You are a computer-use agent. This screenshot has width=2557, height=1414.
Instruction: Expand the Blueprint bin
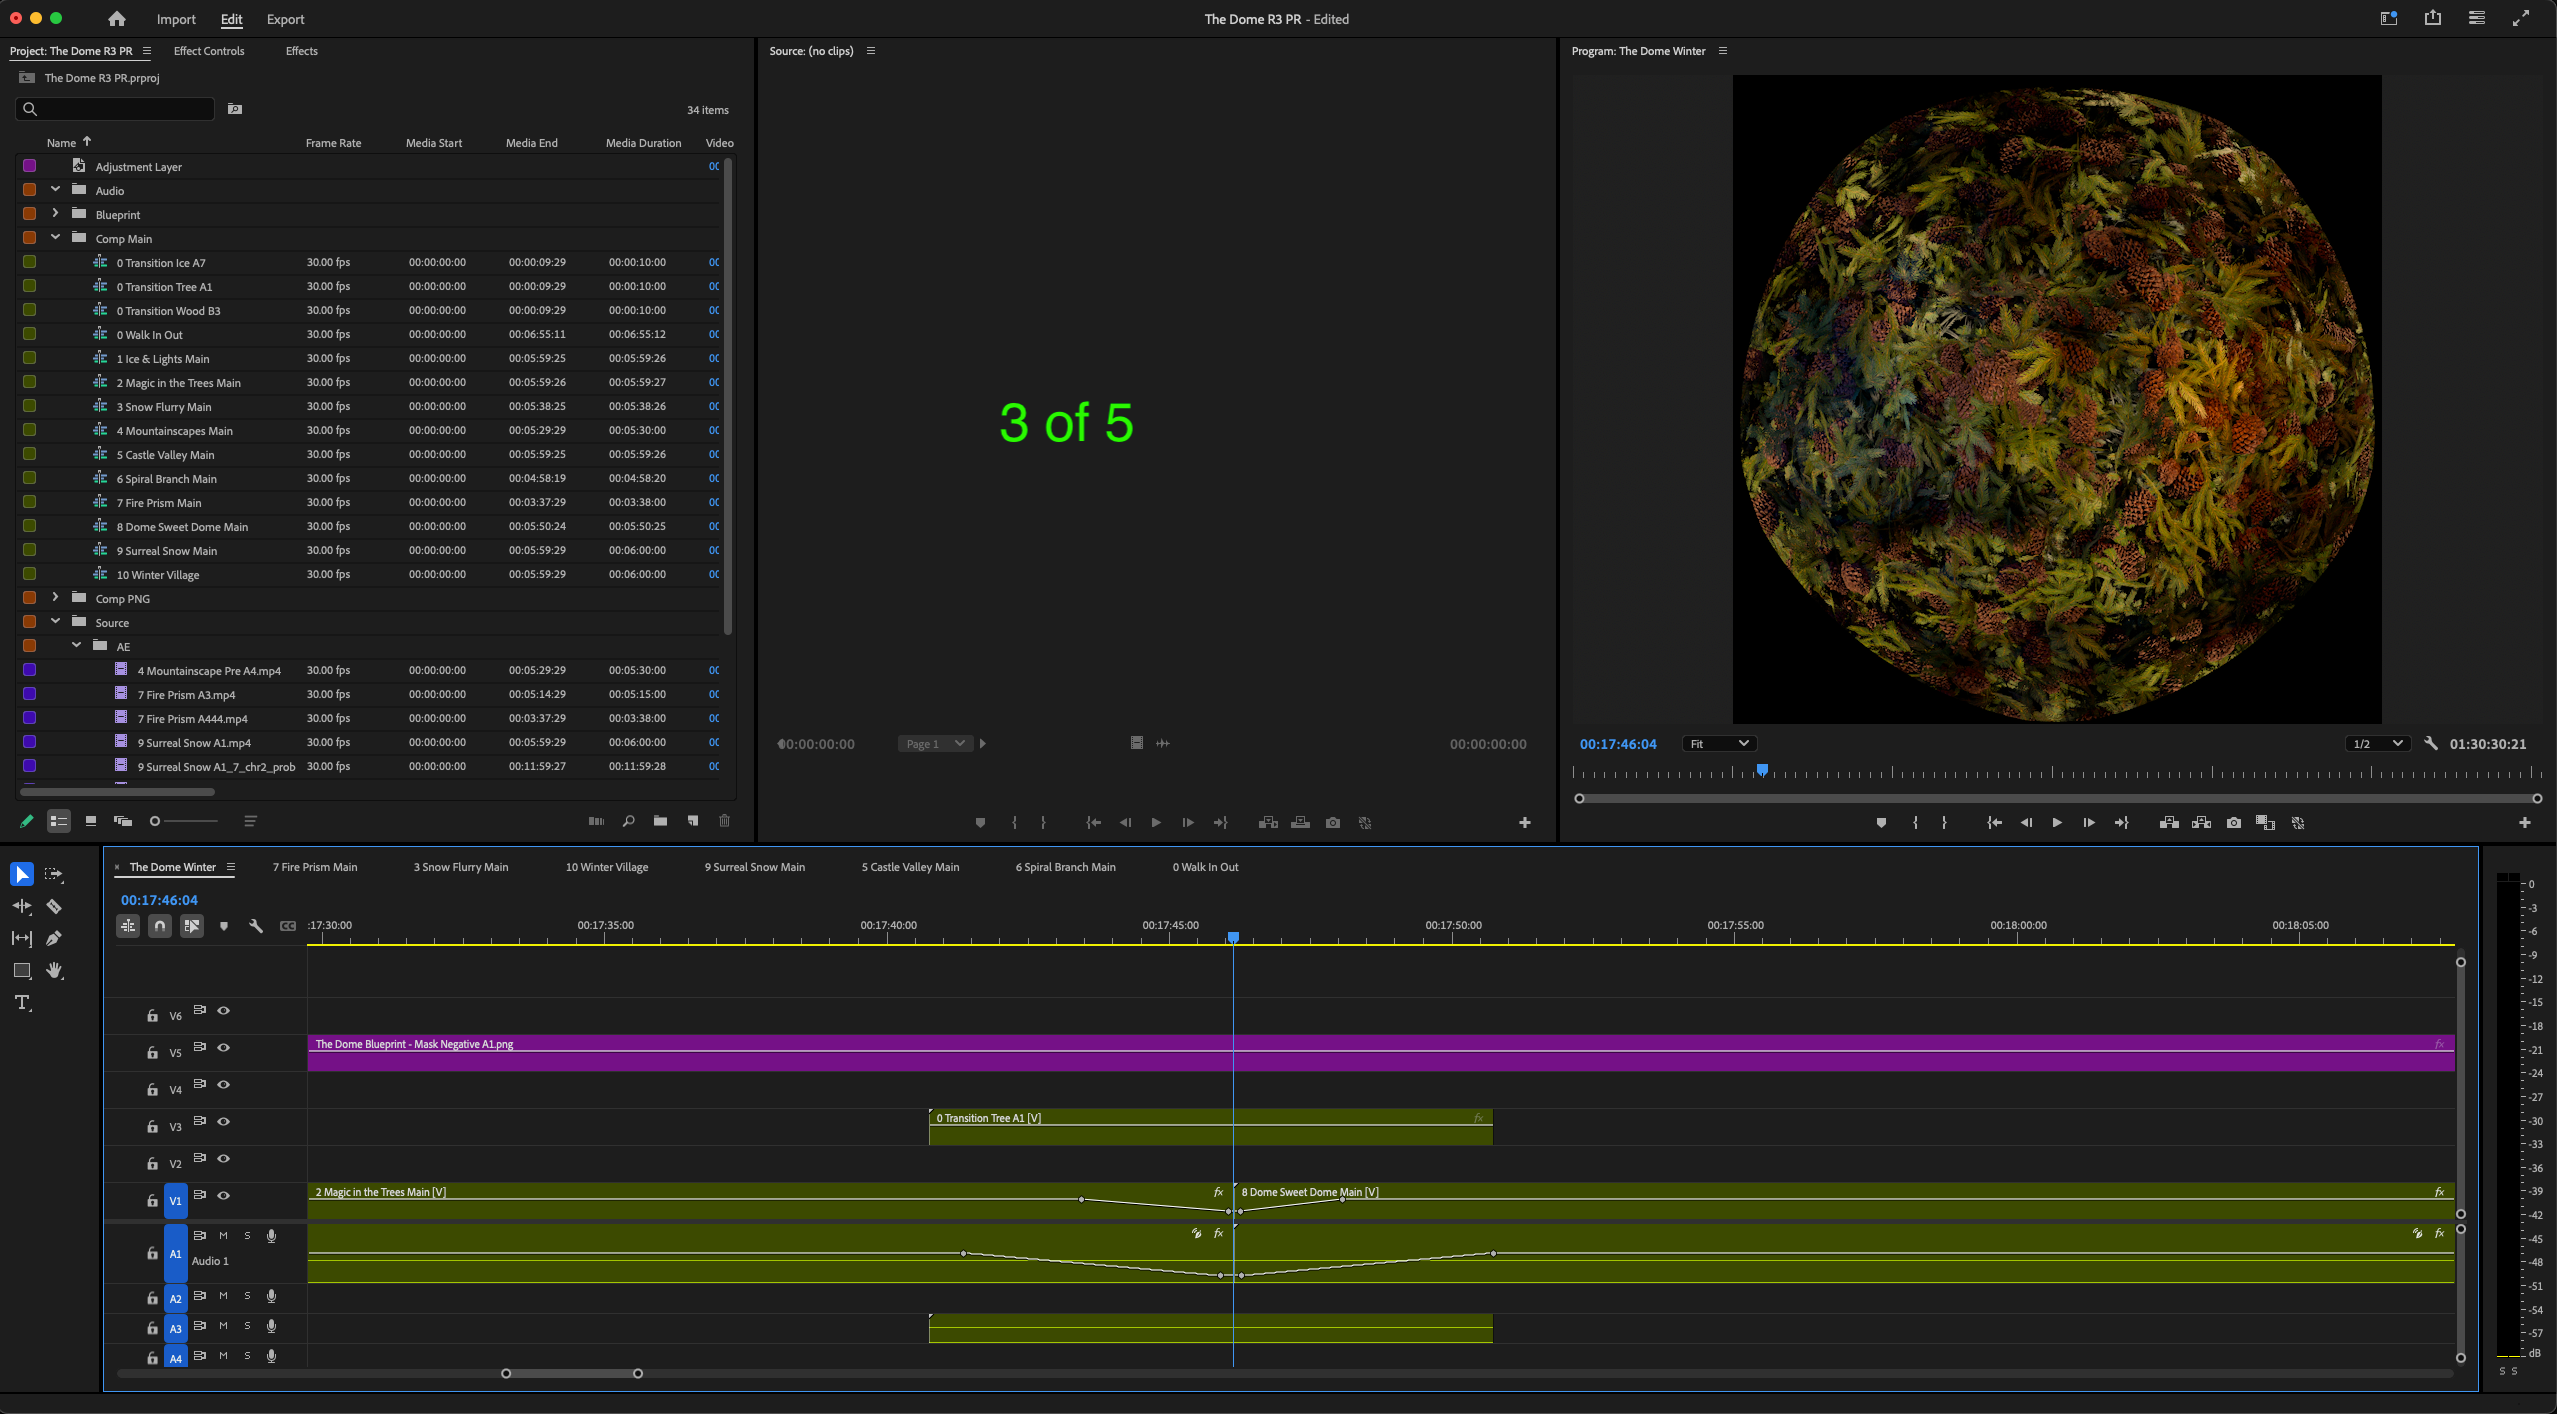[x=55, y=214]
